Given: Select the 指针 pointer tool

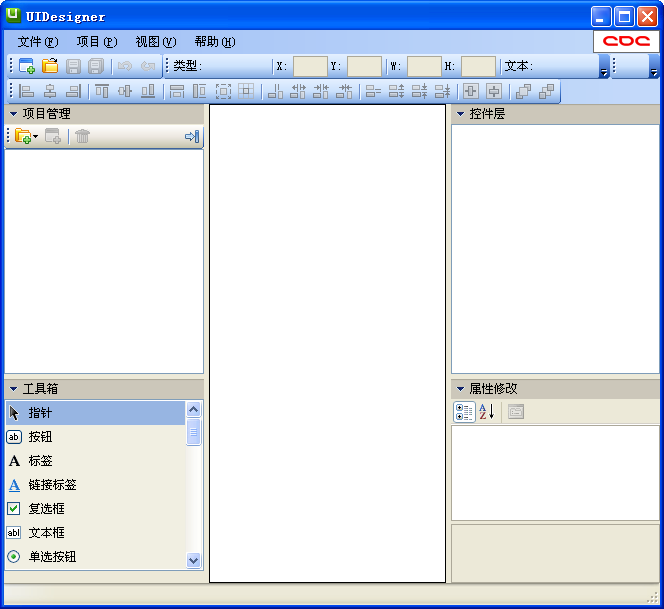Looking at the screenshot, I should [40, 413].
